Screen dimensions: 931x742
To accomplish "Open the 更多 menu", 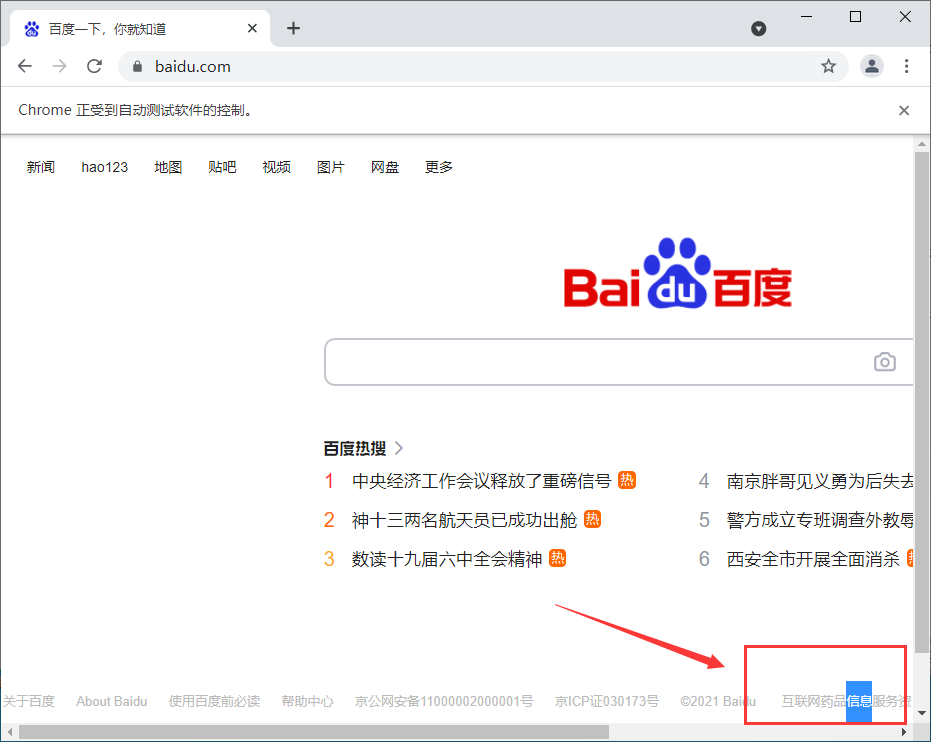I will coord(438,167).
